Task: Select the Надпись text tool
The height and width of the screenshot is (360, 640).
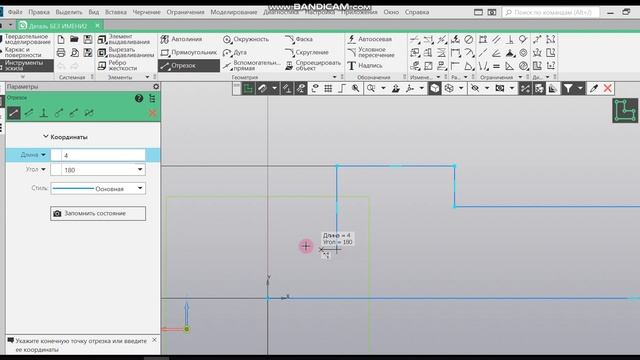Action: (364, 65)
